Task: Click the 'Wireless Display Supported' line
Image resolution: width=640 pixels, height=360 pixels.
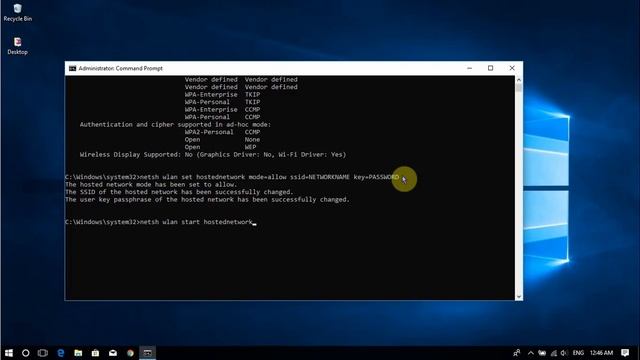Action: (213, 155)
